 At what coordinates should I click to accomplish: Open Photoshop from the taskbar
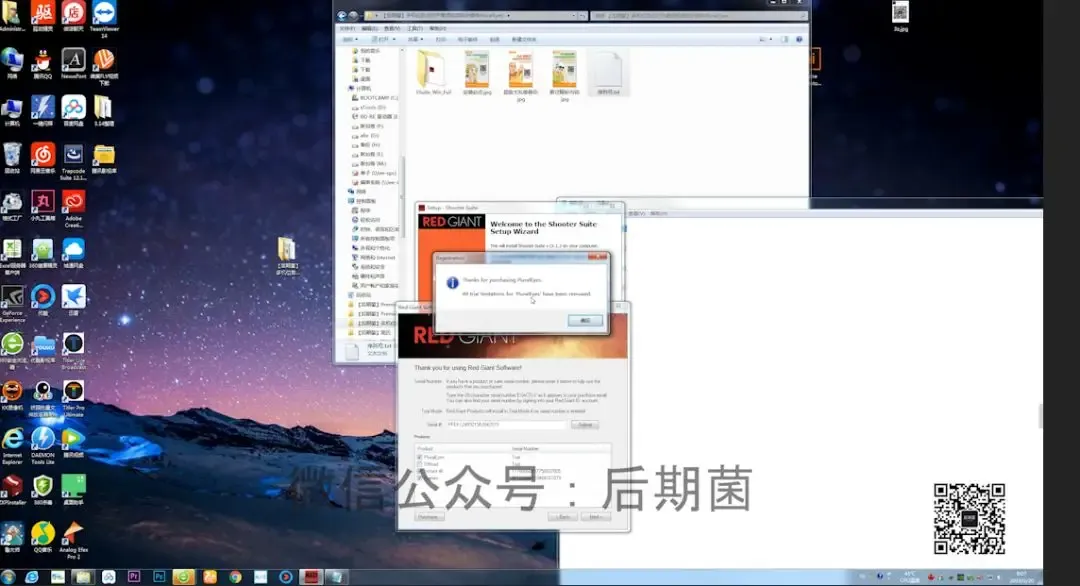point(159,577)
